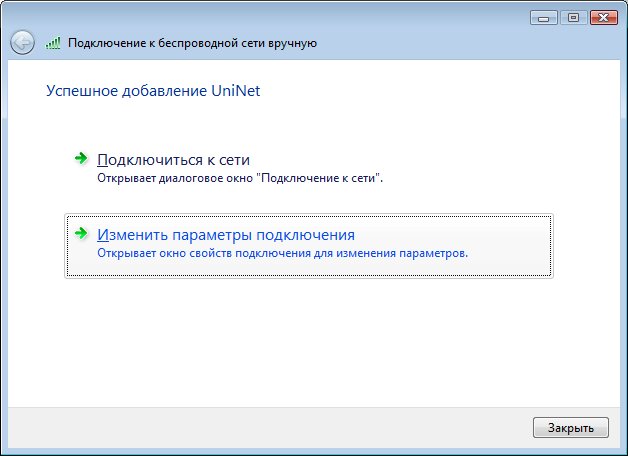Click the network name "UniNet" in heading
The width and height of the screenshot is (628, 456).
pyautogui.click(x=238, y=91)
